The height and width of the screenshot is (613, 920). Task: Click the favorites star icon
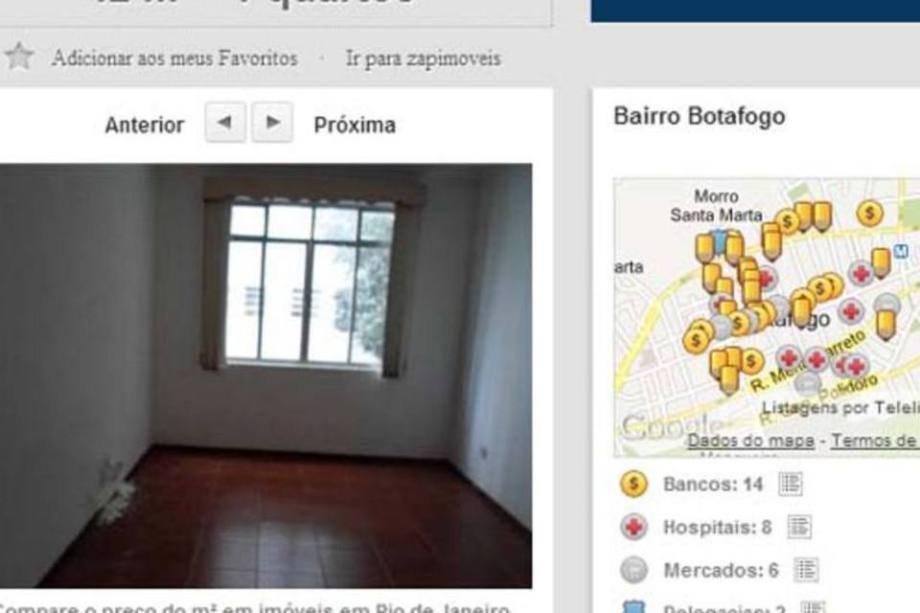19,56
